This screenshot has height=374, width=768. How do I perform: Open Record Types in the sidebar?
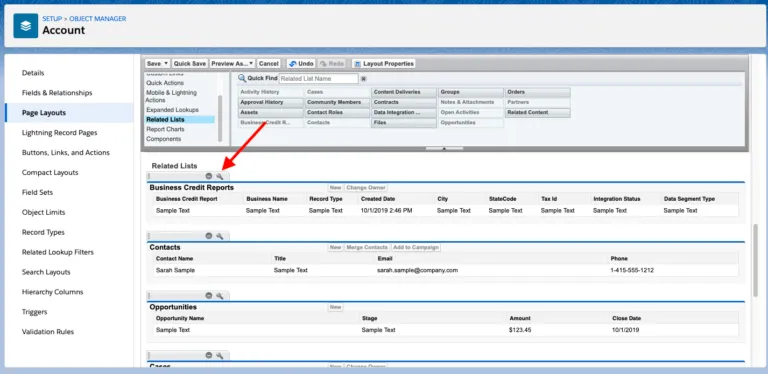(43, 233)
